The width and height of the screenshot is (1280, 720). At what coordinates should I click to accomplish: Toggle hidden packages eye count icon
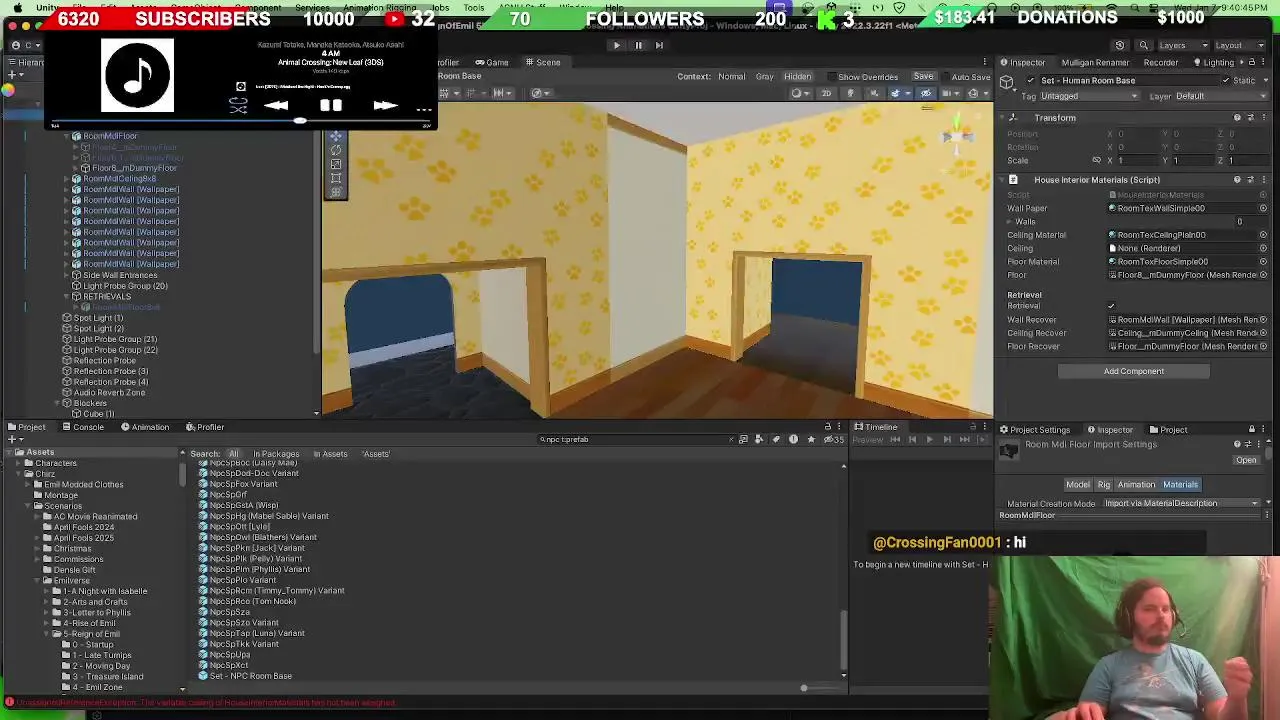click(x=833, y=439)
